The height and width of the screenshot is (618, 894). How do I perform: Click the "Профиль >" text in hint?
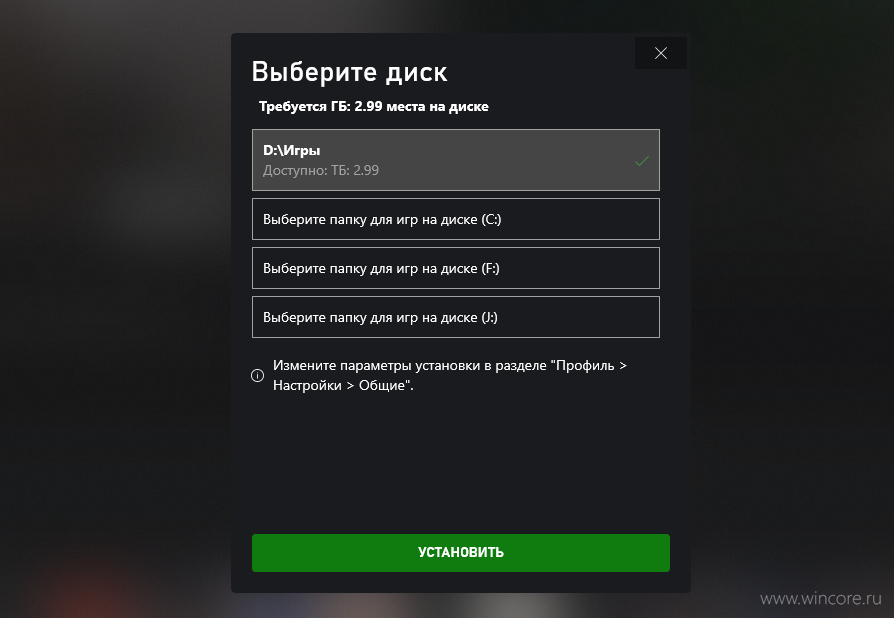pos(591,365)
